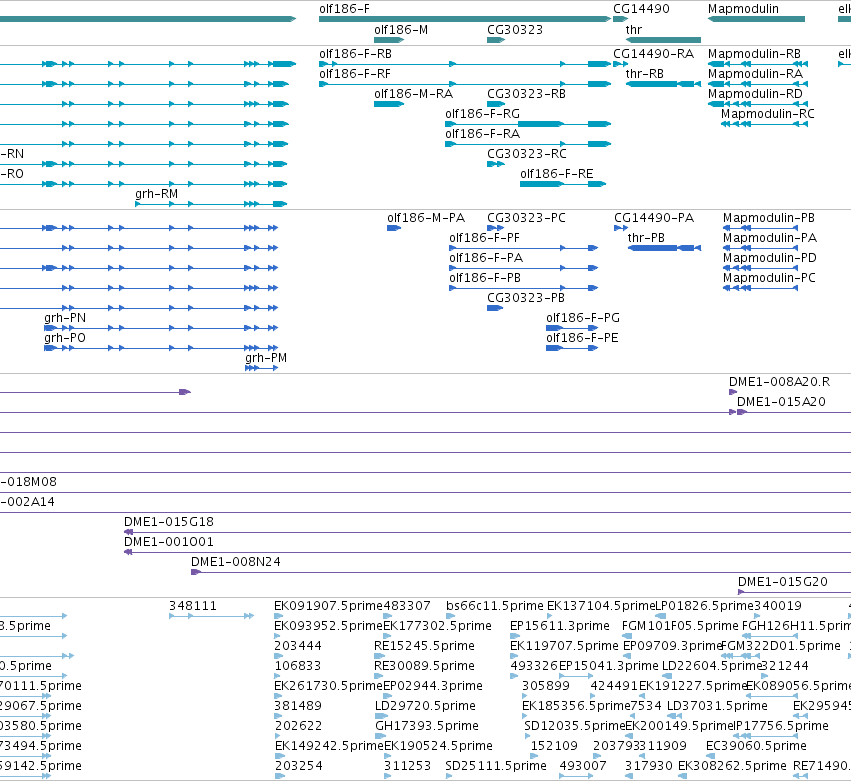
Task: Click protein CG30323-PC
Action: (x=496, y=228)
